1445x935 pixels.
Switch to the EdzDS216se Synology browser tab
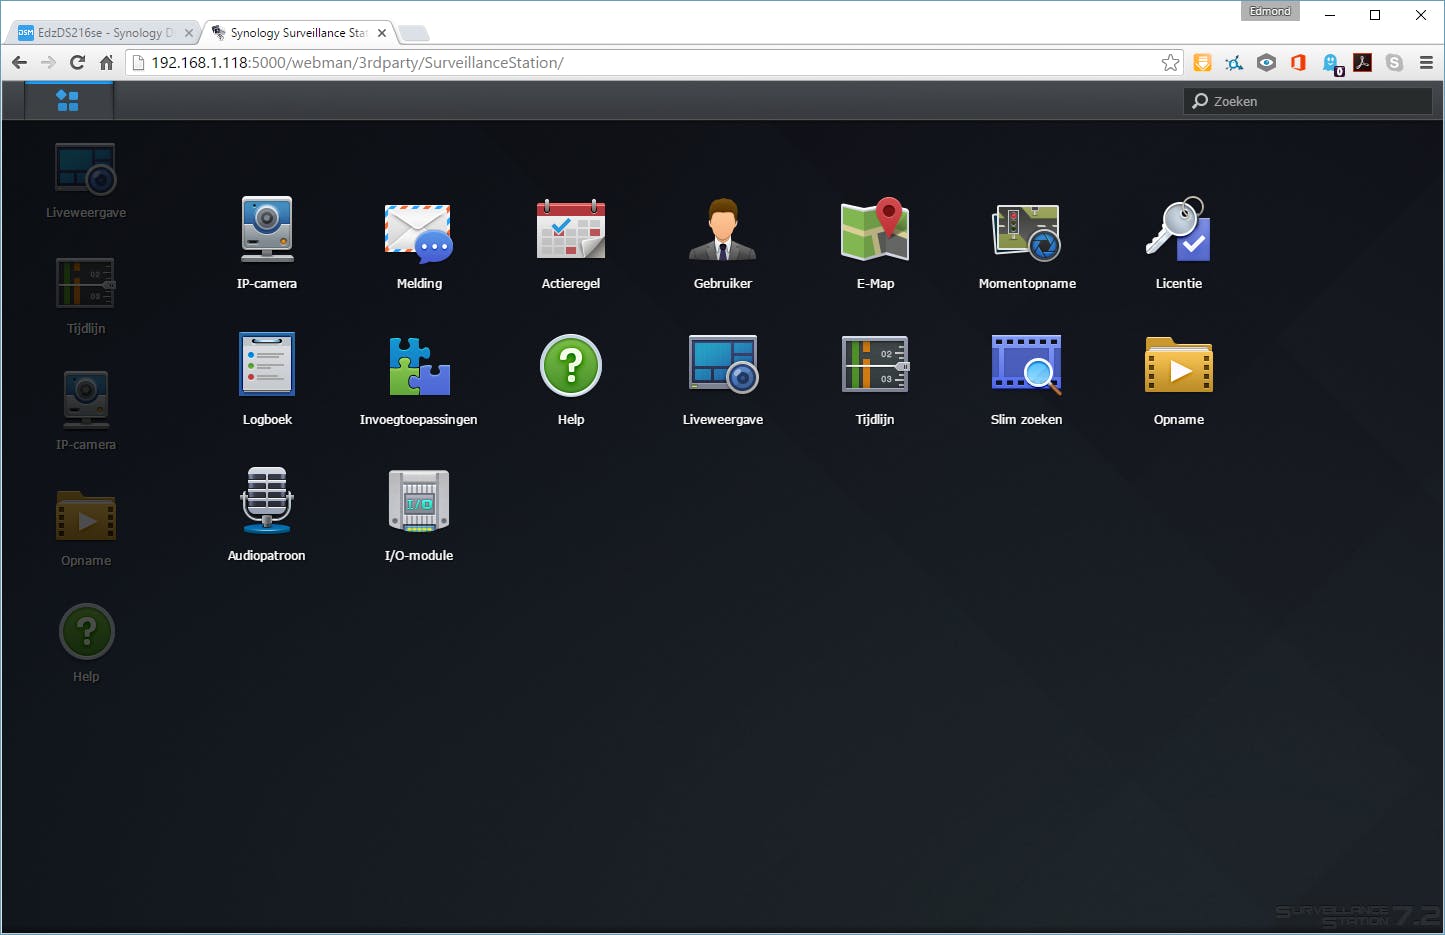click(x=105, y=33)
